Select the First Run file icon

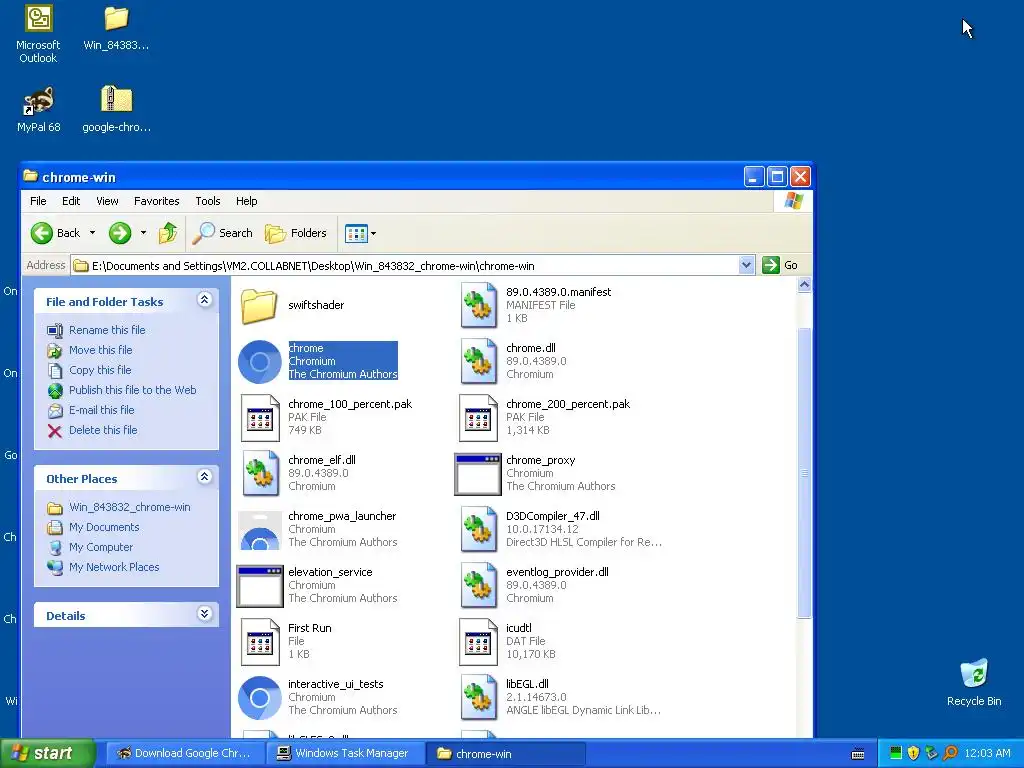coord(259,642)
